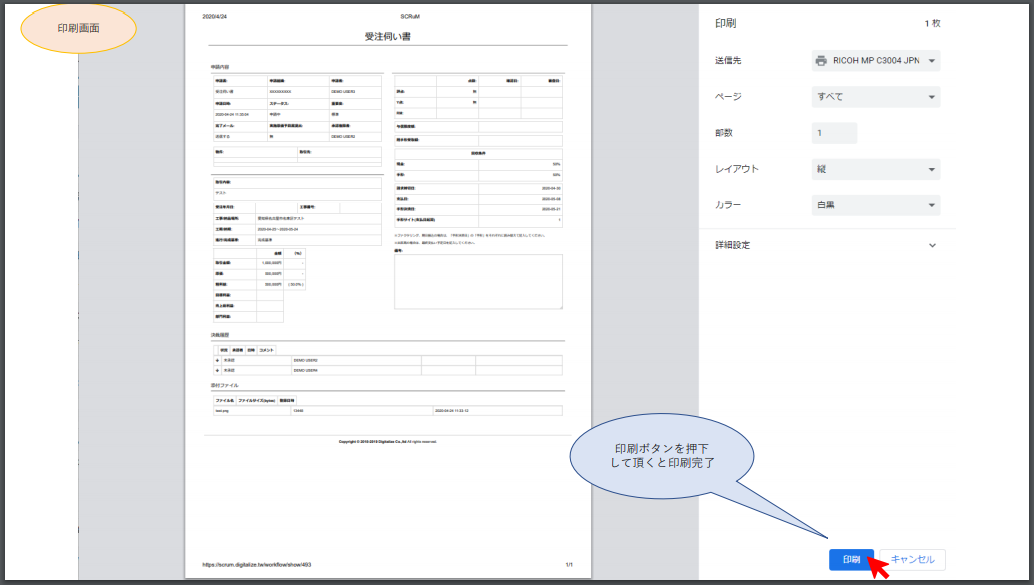Click the 印刷画面 oval label
The width and height of the screenshot is (1034, 585).
pyautogui.click(x=79, y=29)
